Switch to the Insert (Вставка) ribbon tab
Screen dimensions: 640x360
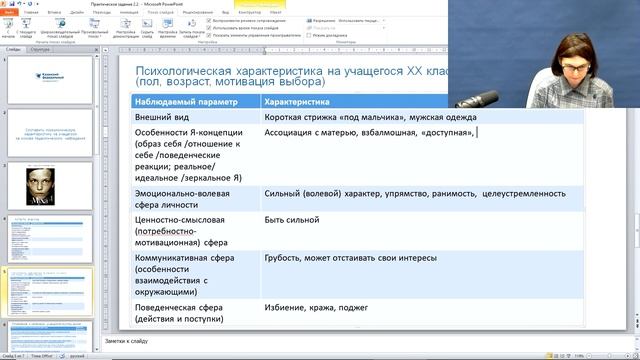pyautogui.click(x=54, y=12)
